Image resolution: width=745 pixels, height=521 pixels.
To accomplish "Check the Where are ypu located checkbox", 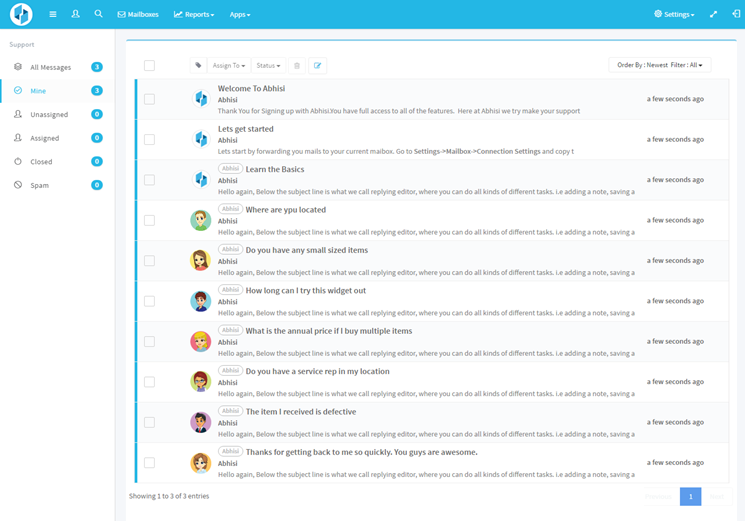I will pos(149,220).
